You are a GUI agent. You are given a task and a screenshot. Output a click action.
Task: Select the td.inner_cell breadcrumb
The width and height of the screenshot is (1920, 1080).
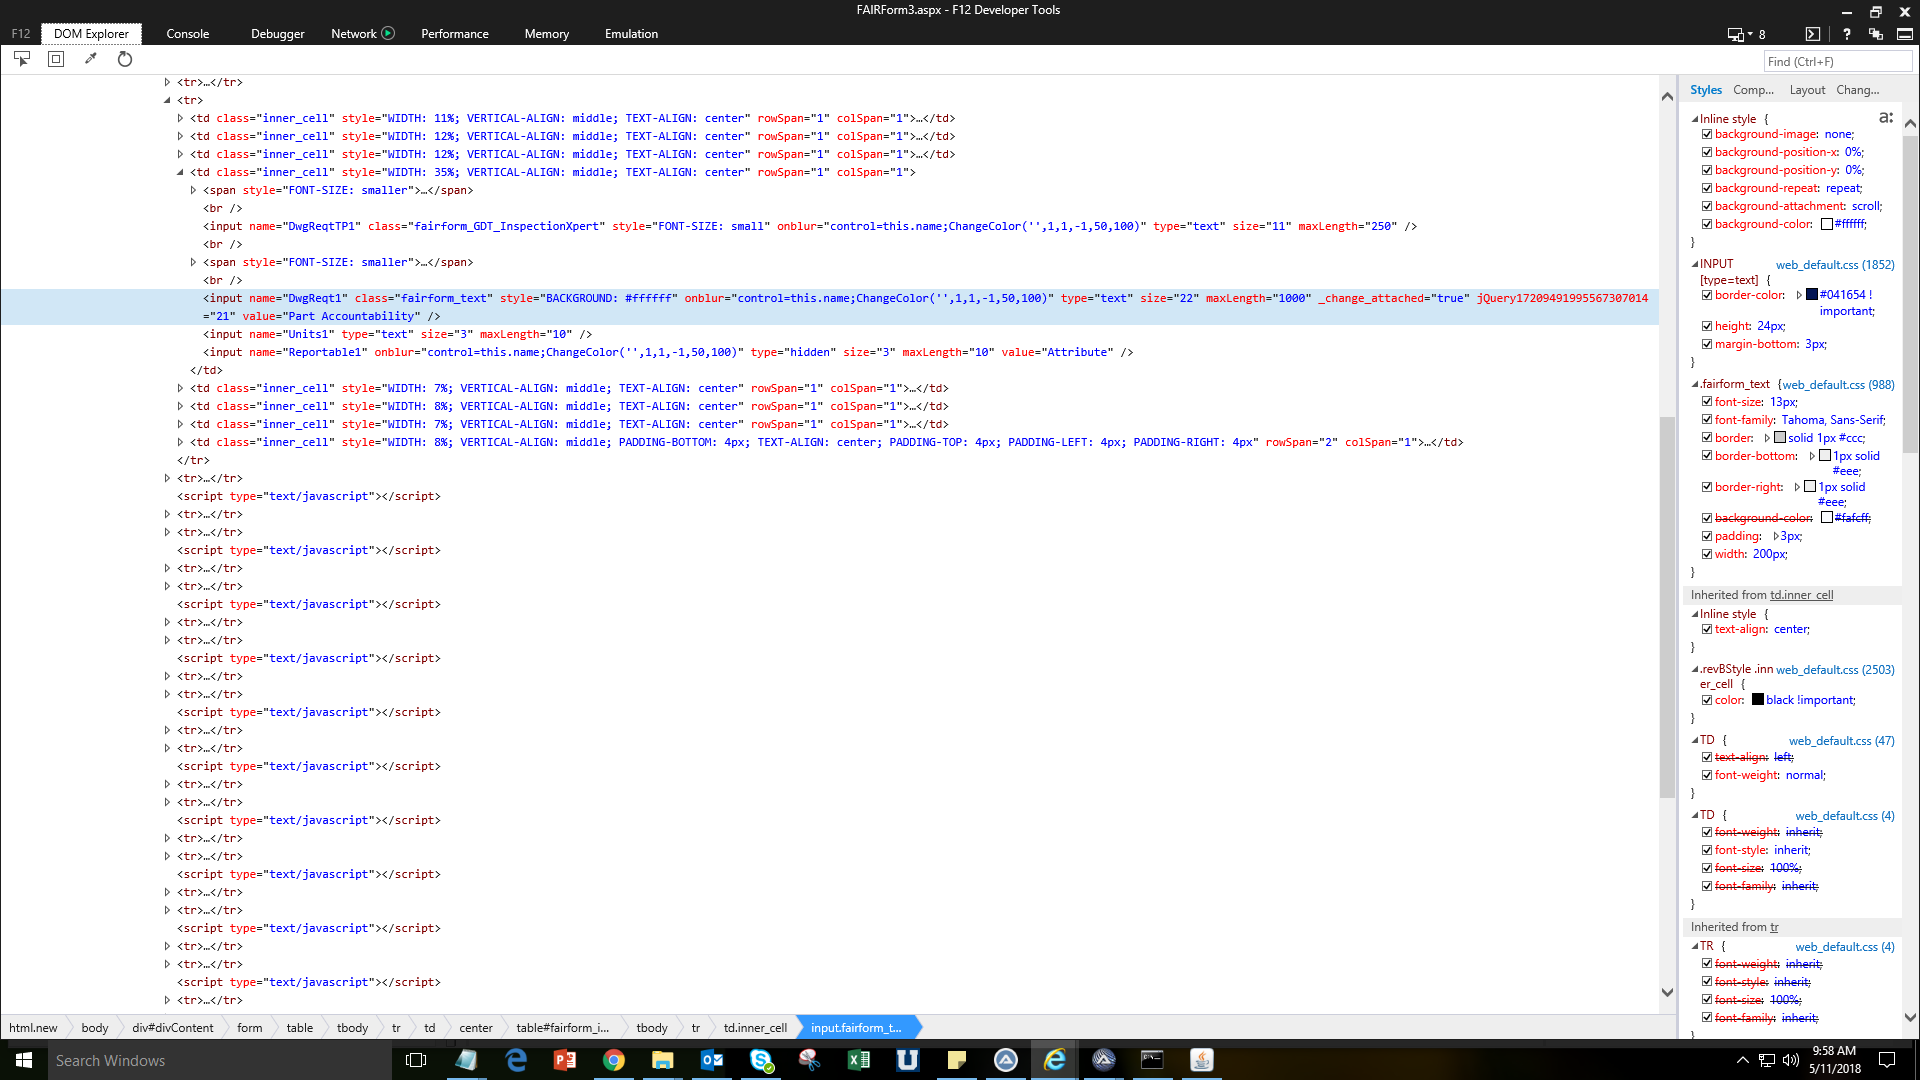[x=755, y=1028]
